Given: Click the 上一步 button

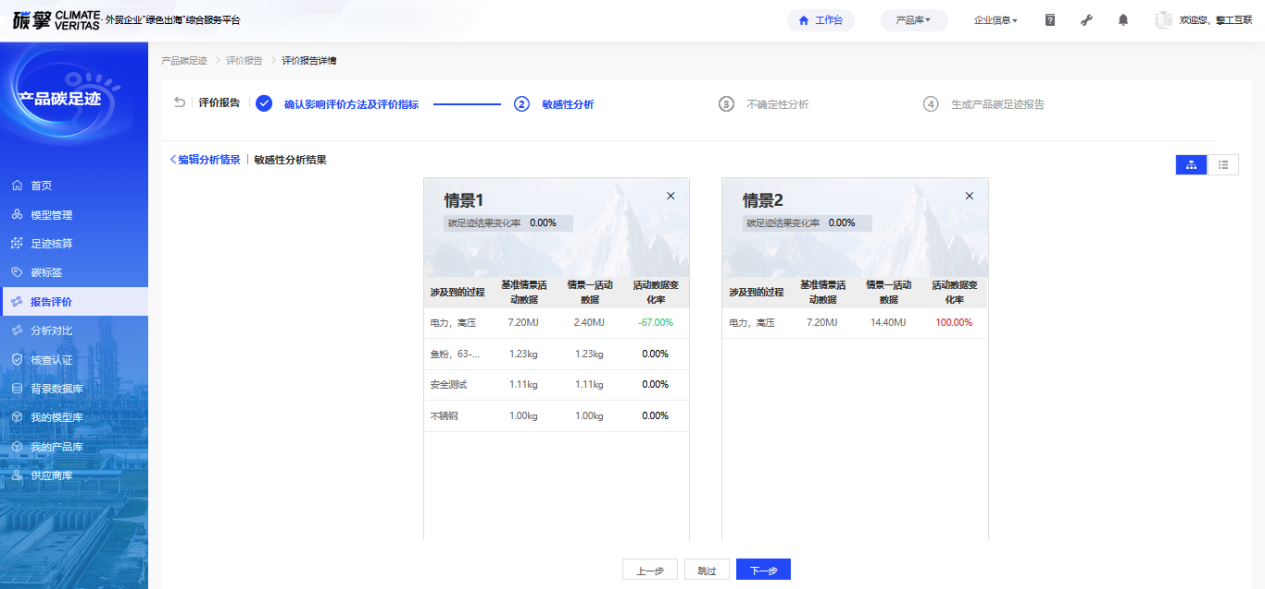Looking at the screenshot, I should [650, 570].
